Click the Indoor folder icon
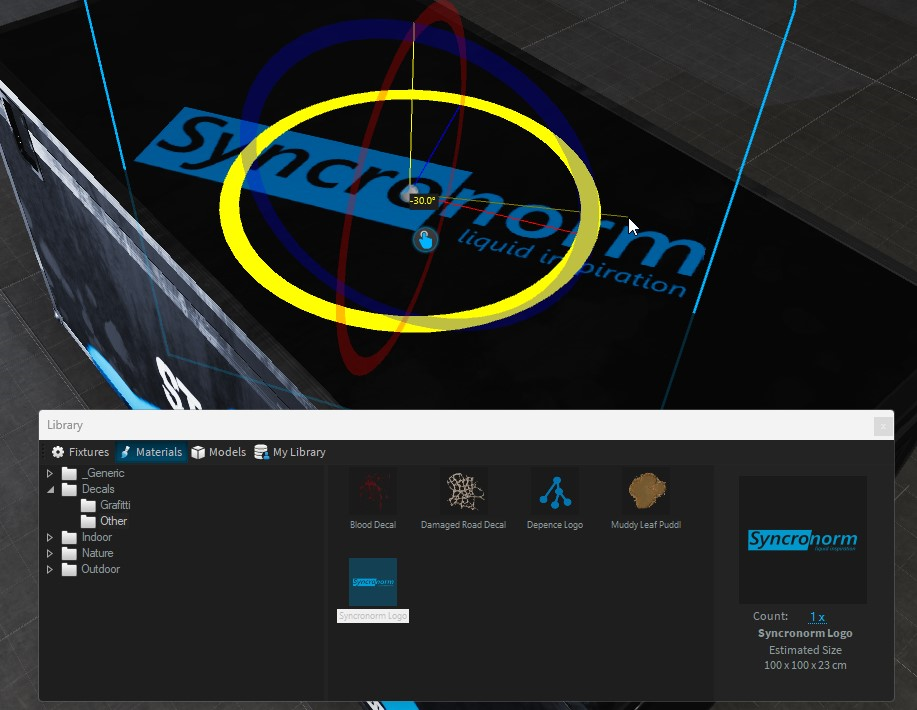Image resolution: width=917 pixels, height=710 pixels. (69, 537)
